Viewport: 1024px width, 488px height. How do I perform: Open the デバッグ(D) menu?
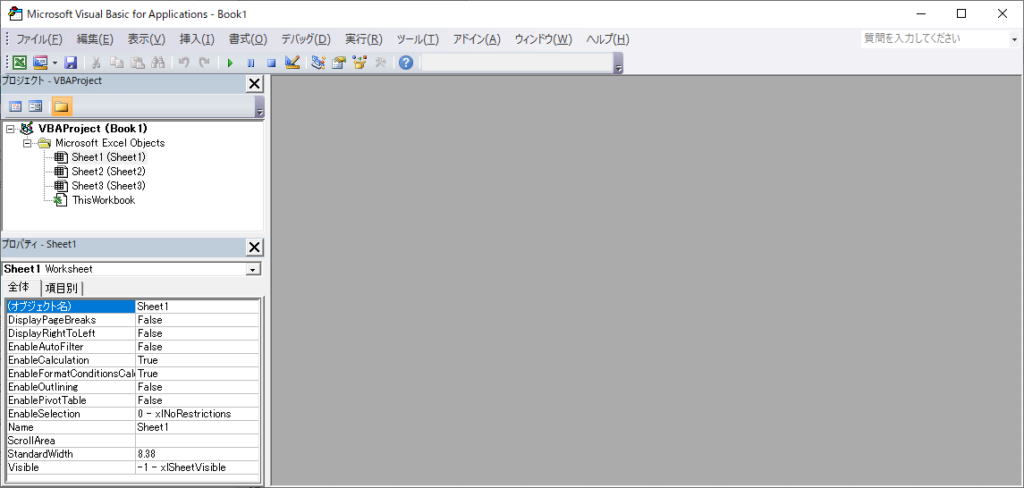pos(305,39)
